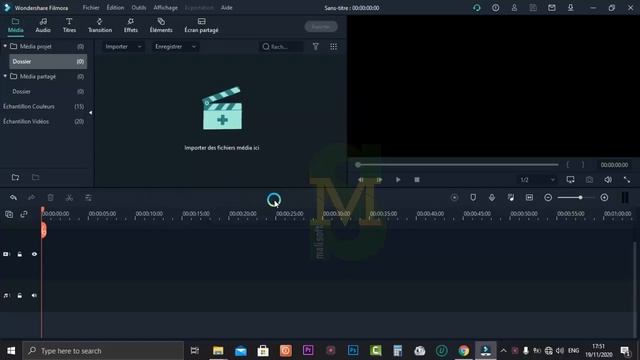
Task: Click the render preview icon
Action: tap(454, 198)
